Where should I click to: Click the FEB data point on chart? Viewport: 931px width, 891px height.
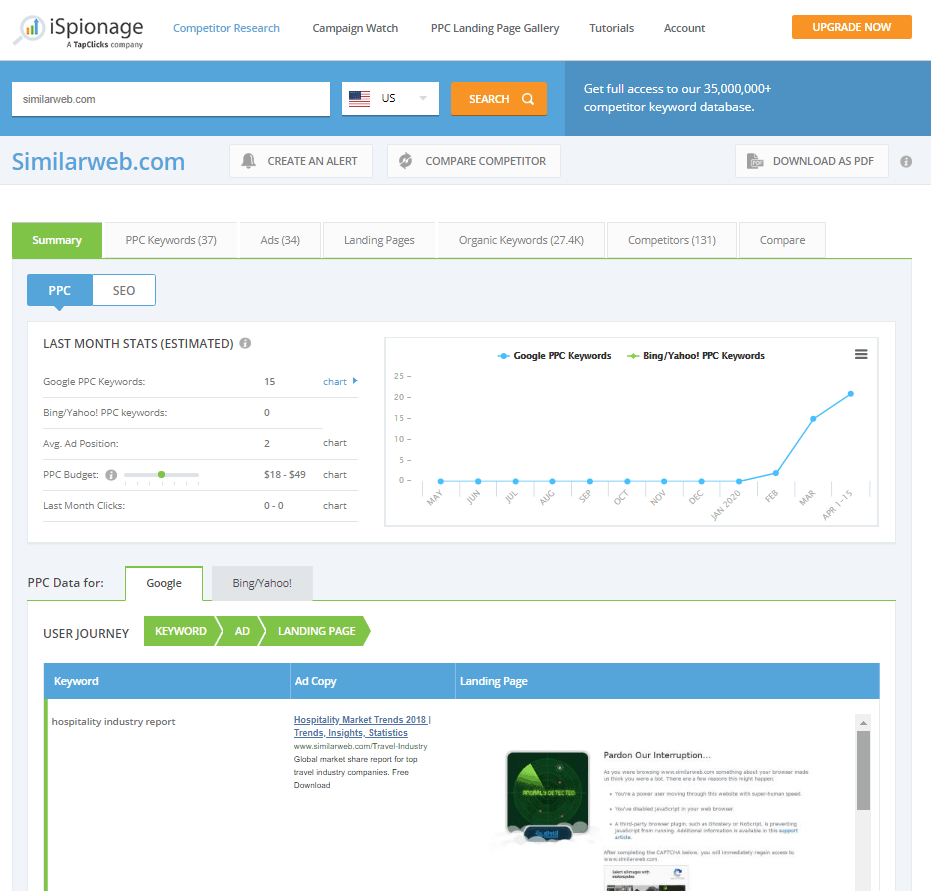776,473
